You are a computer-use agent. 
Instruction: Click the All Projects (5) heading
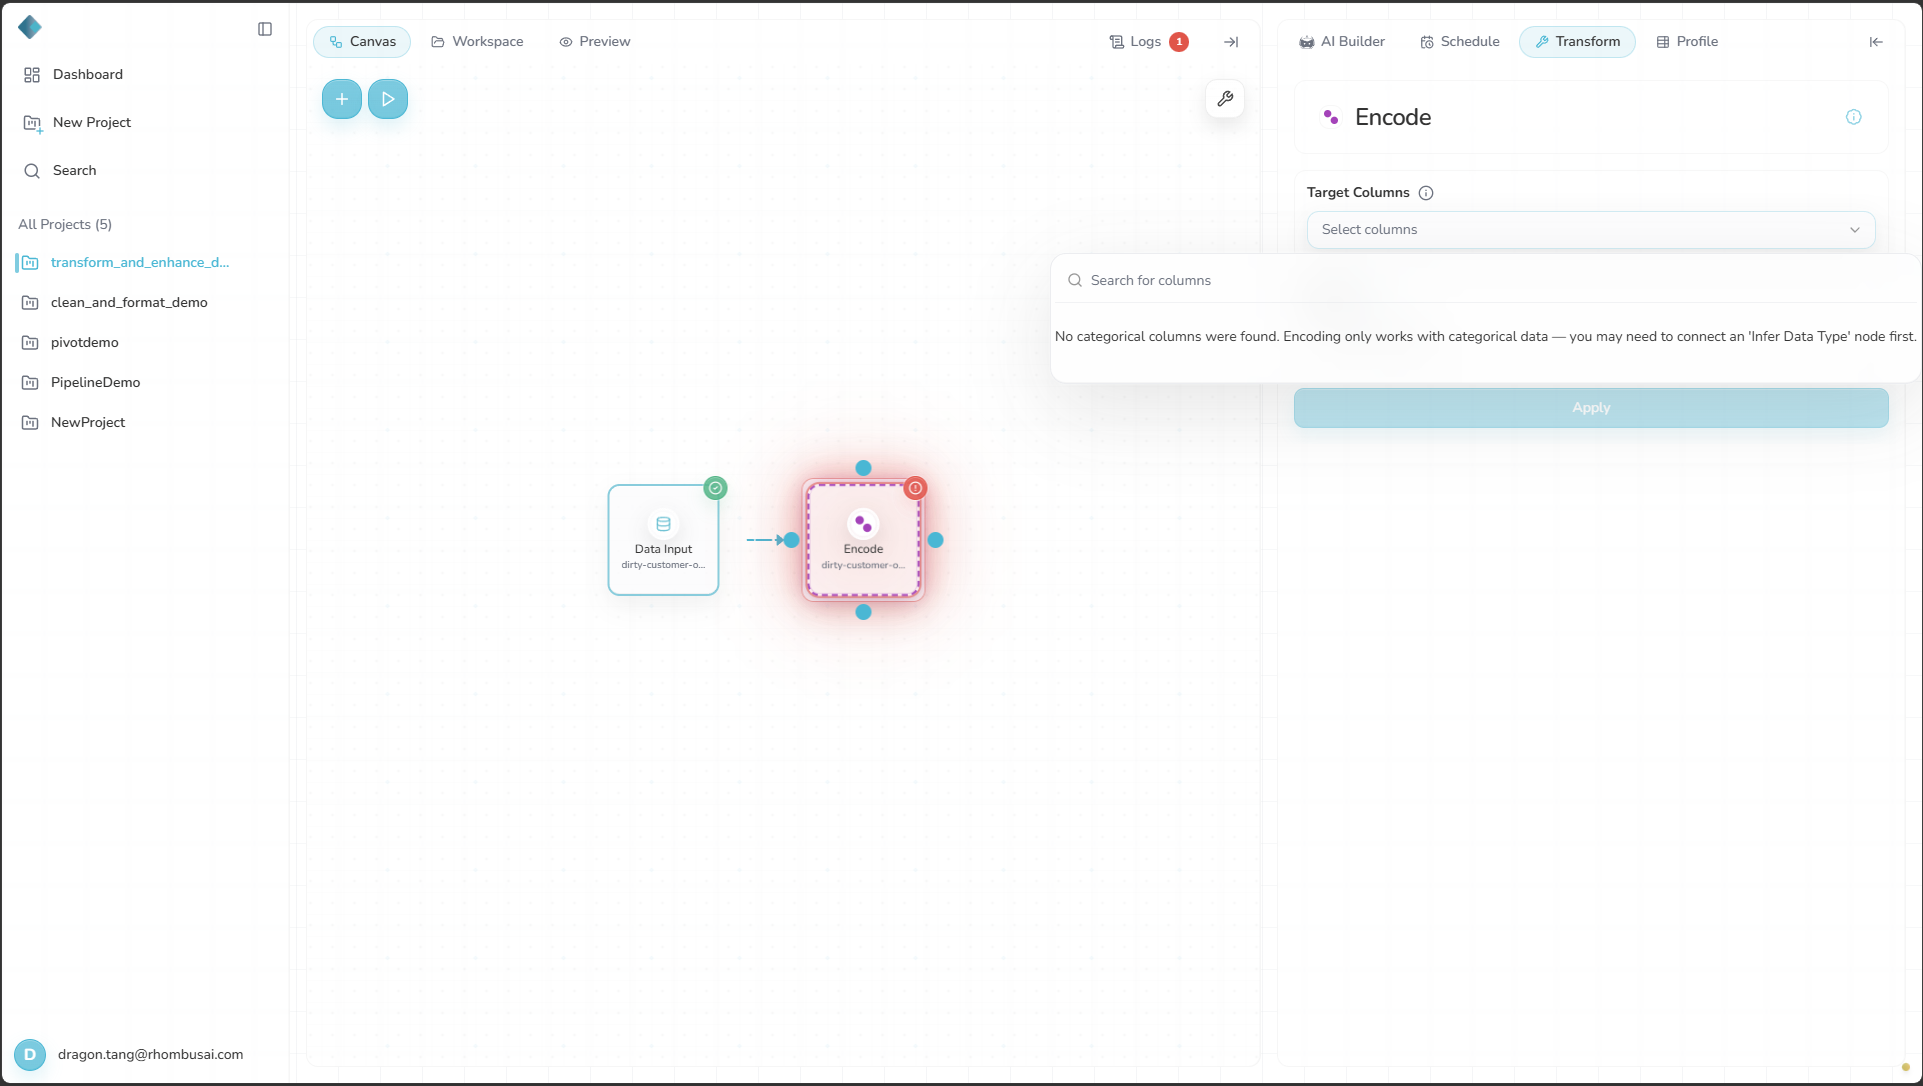65,225
